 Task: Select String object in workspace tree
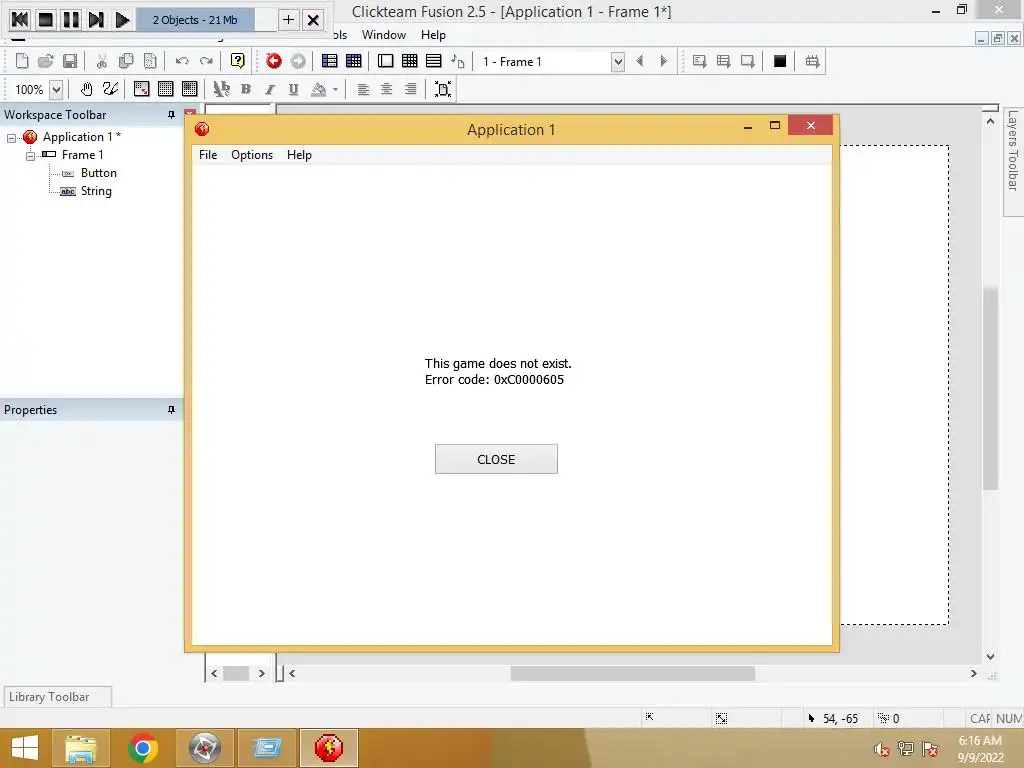tap(96, 191)
